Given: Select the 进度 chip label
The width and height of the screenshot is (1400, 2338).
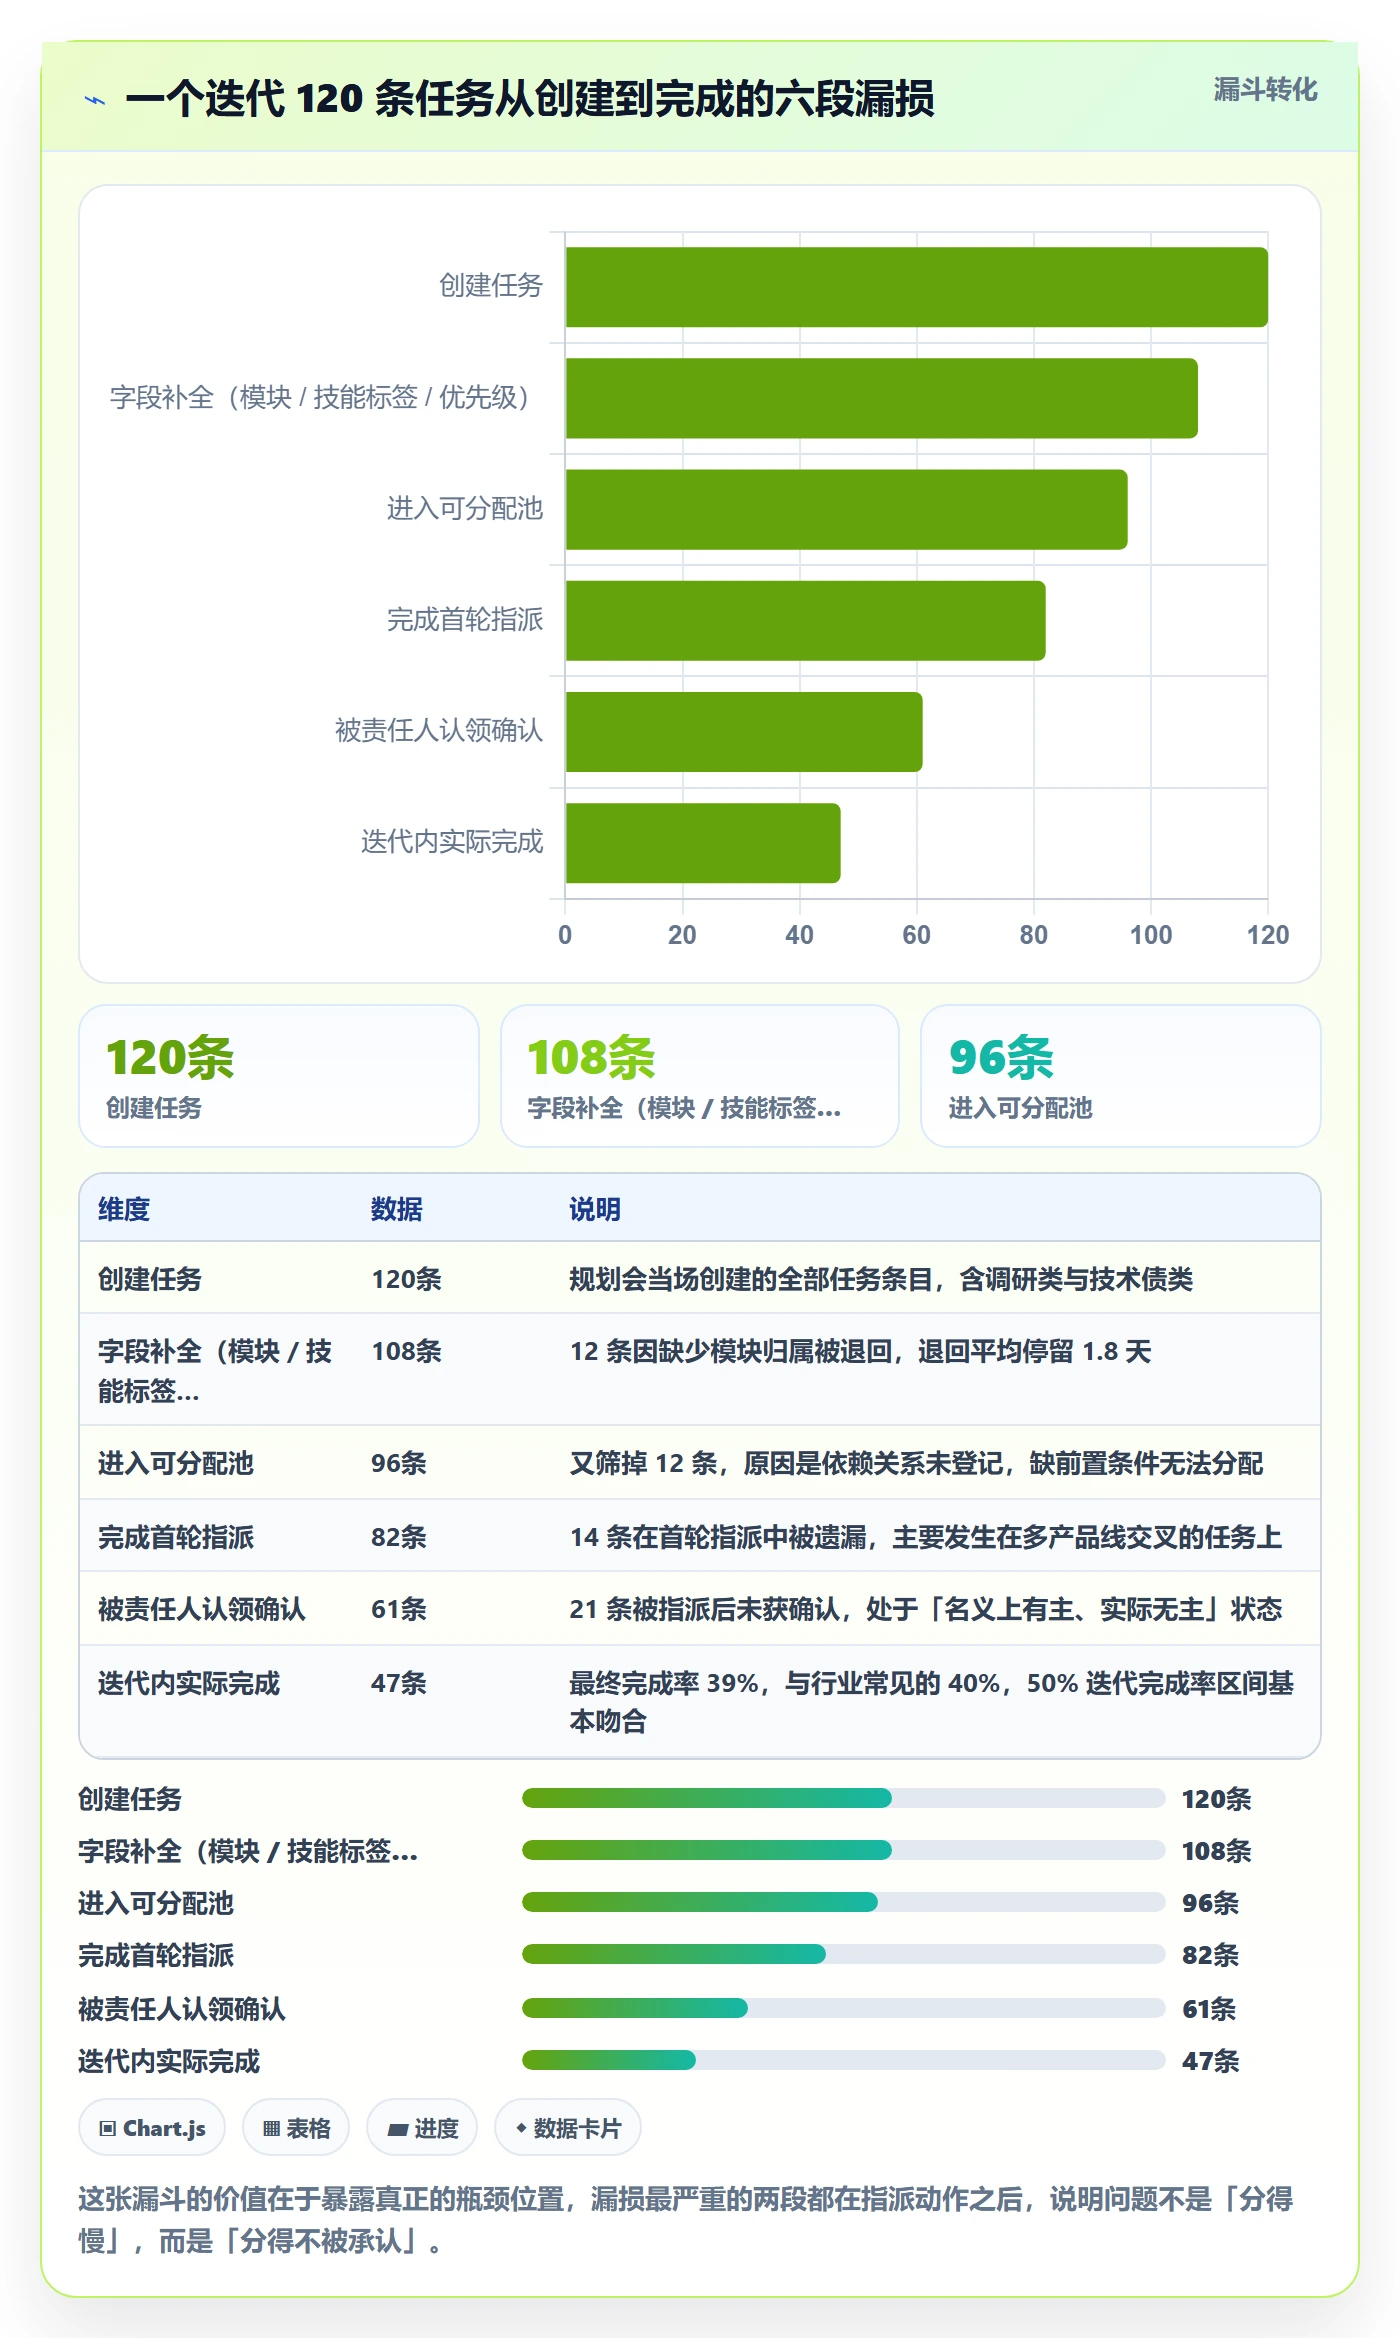Looking at the screenshot, I should pos(436,2128).
